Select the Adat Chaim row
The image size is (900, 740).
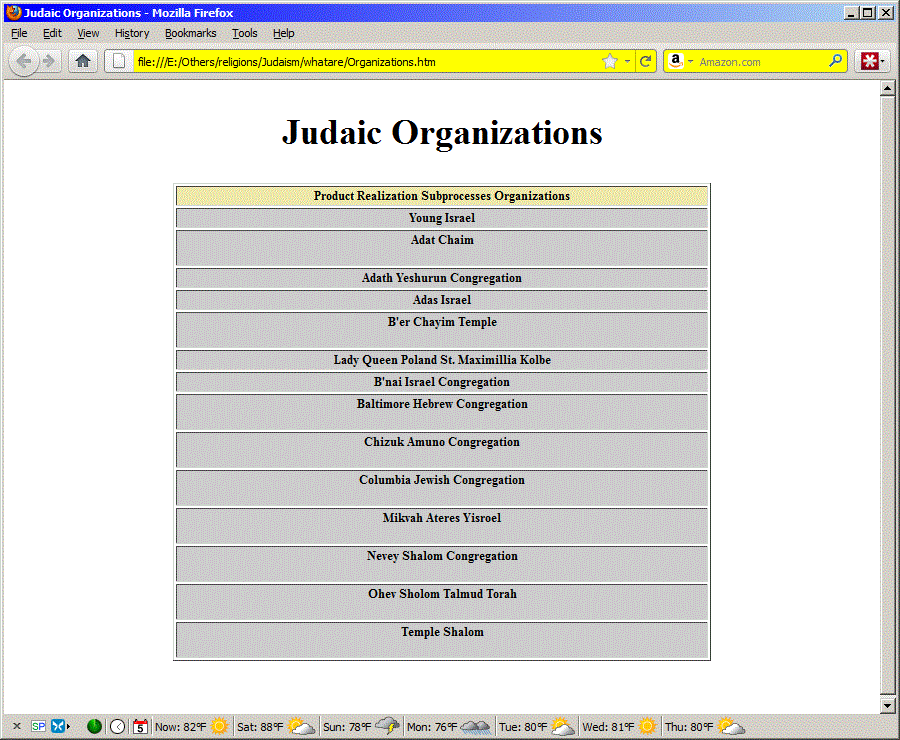tap(442, 248)
